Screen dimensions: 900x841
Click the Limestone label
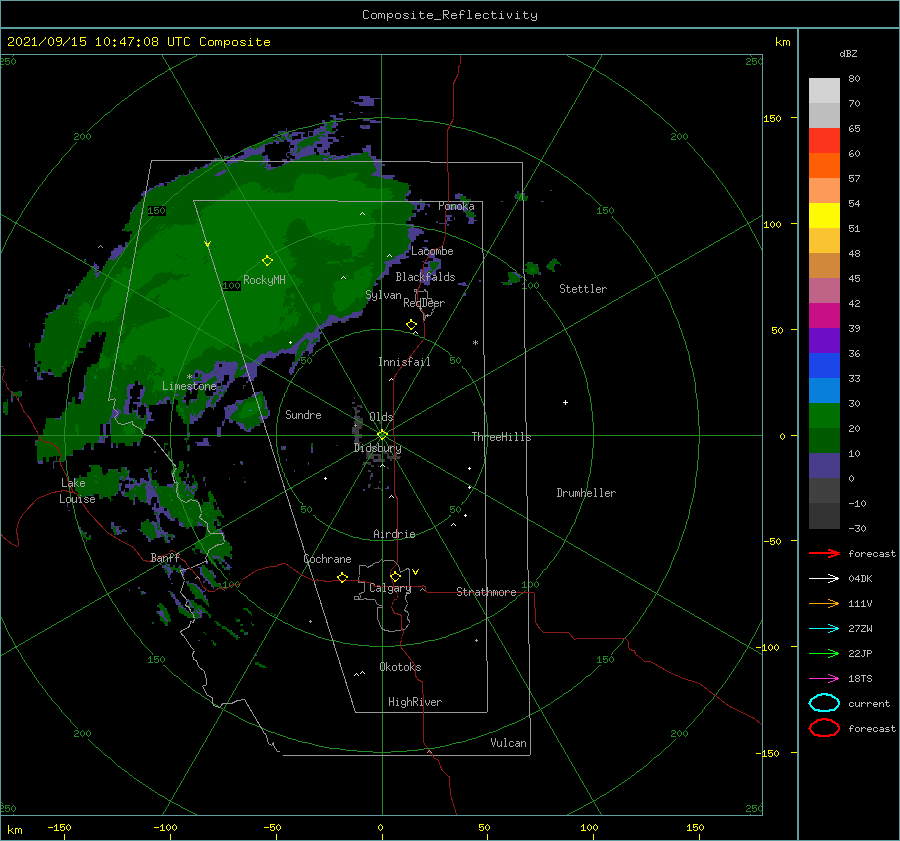(x=189, y=386)
